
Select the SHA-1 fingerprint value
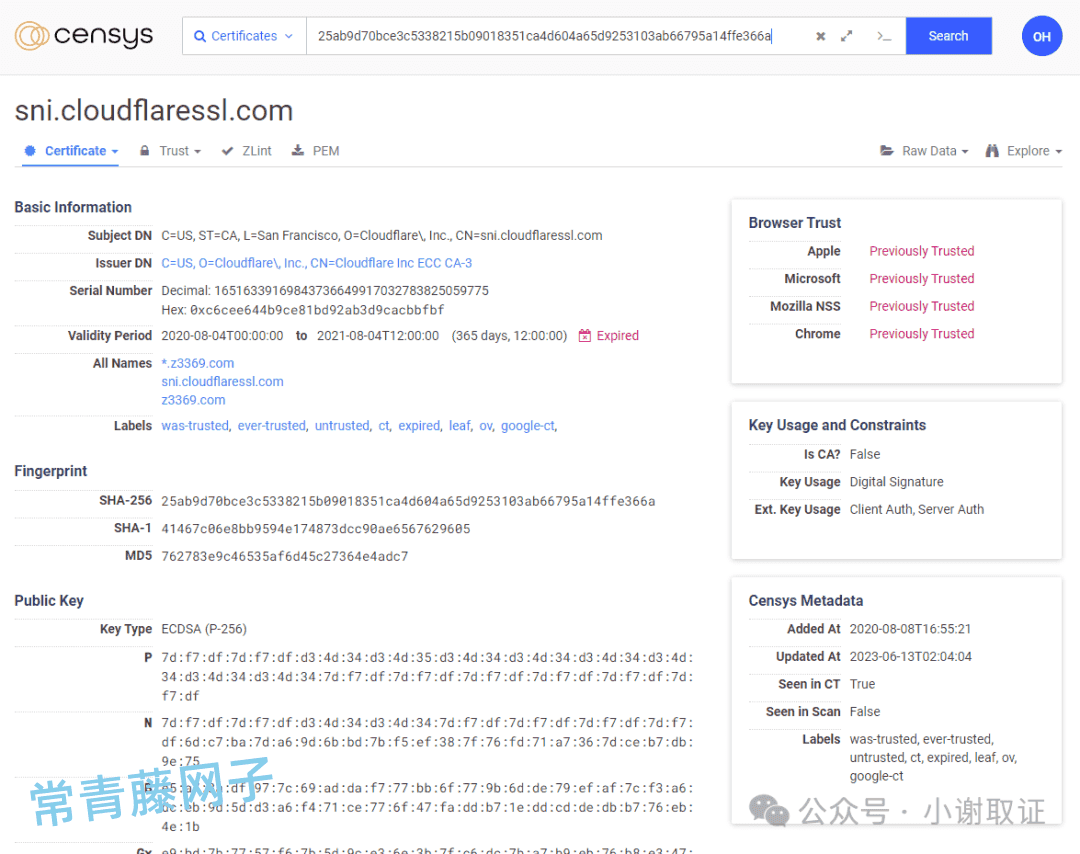(315, 529)
